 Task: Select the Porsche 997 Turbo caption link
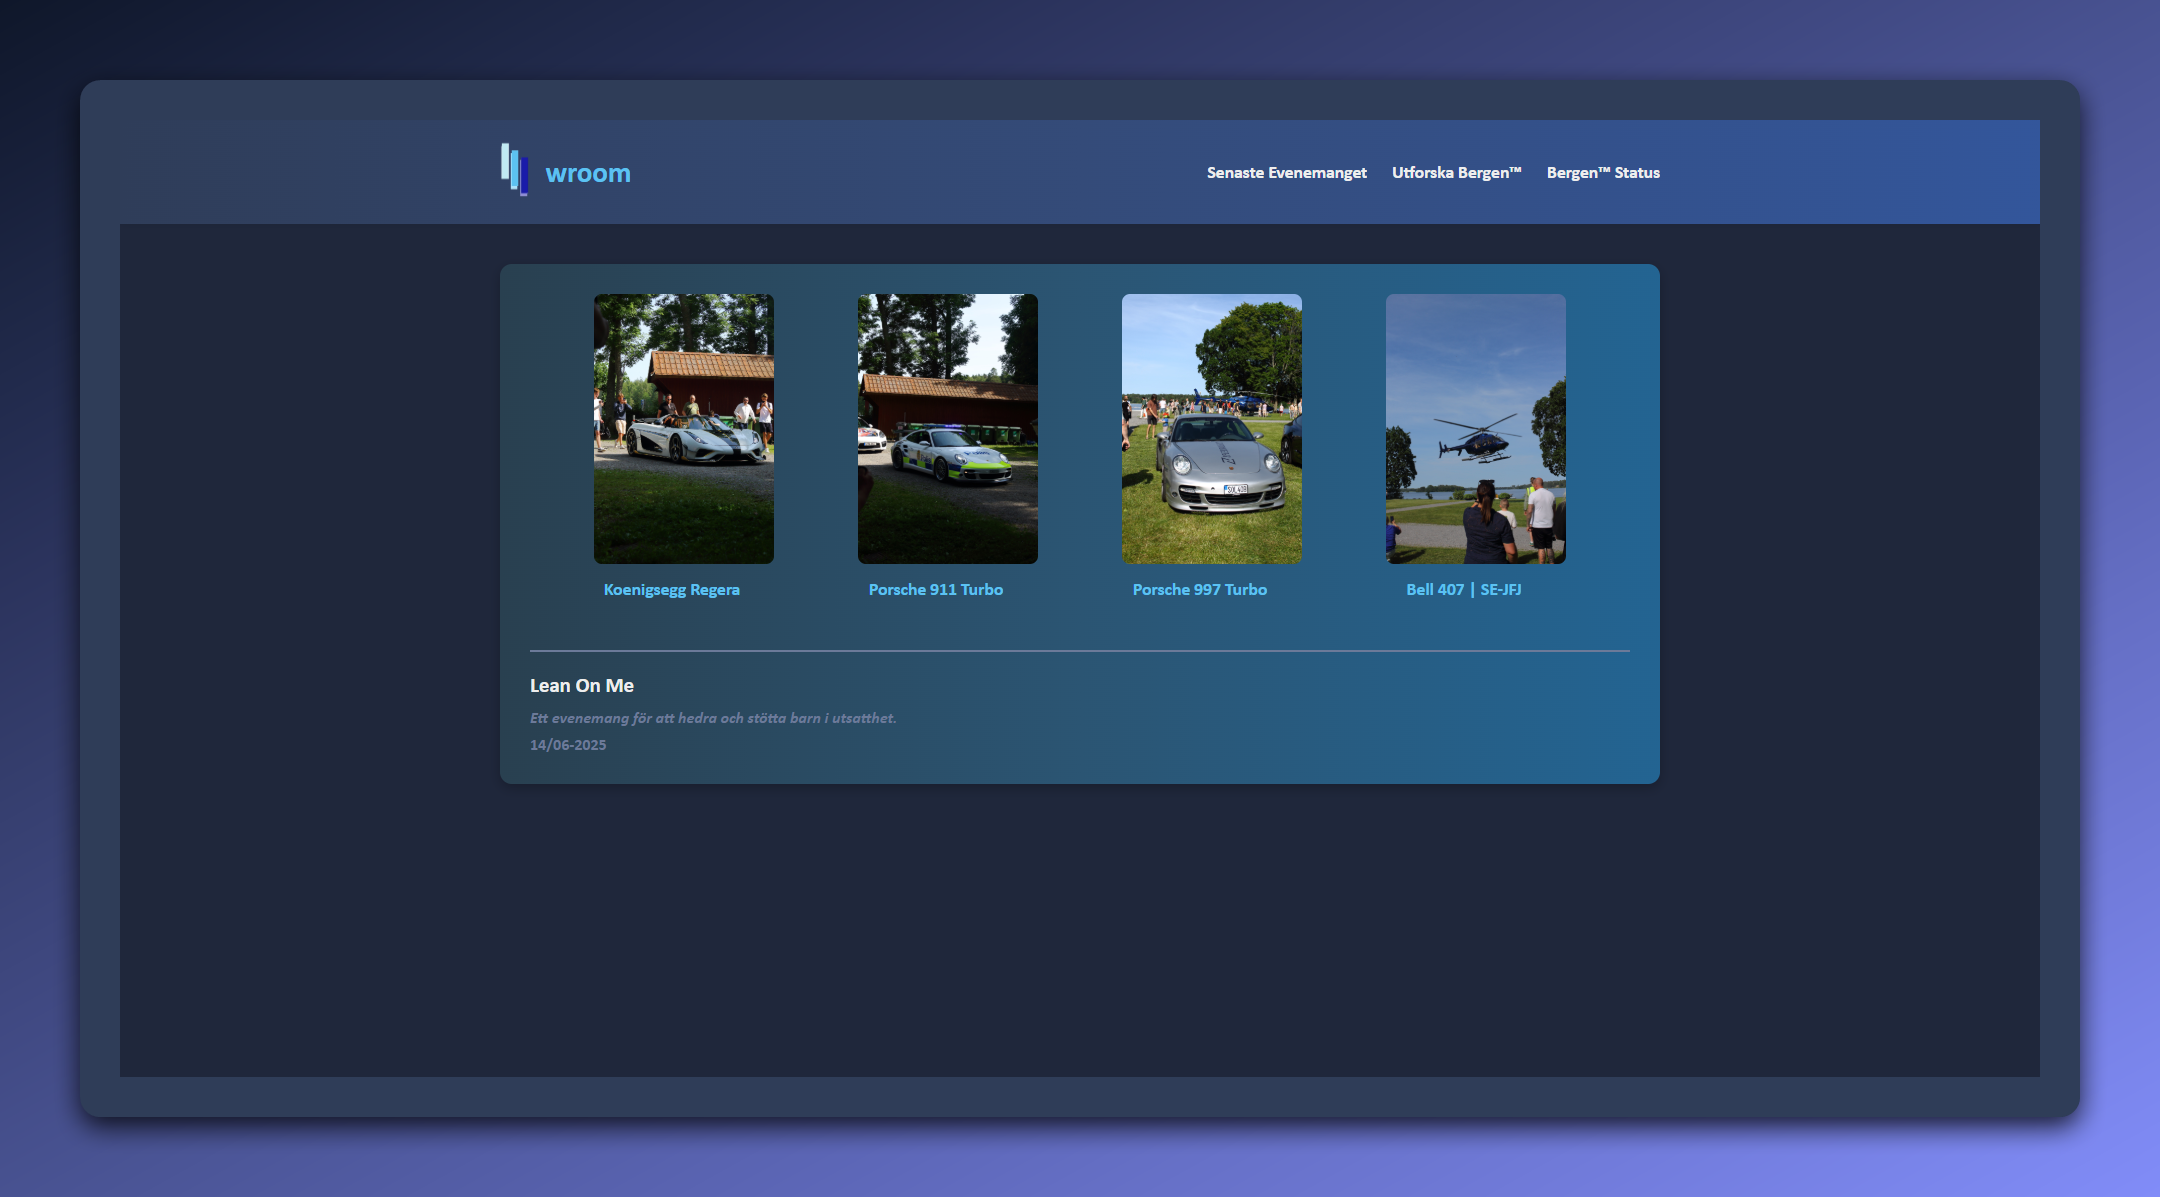1199,590
